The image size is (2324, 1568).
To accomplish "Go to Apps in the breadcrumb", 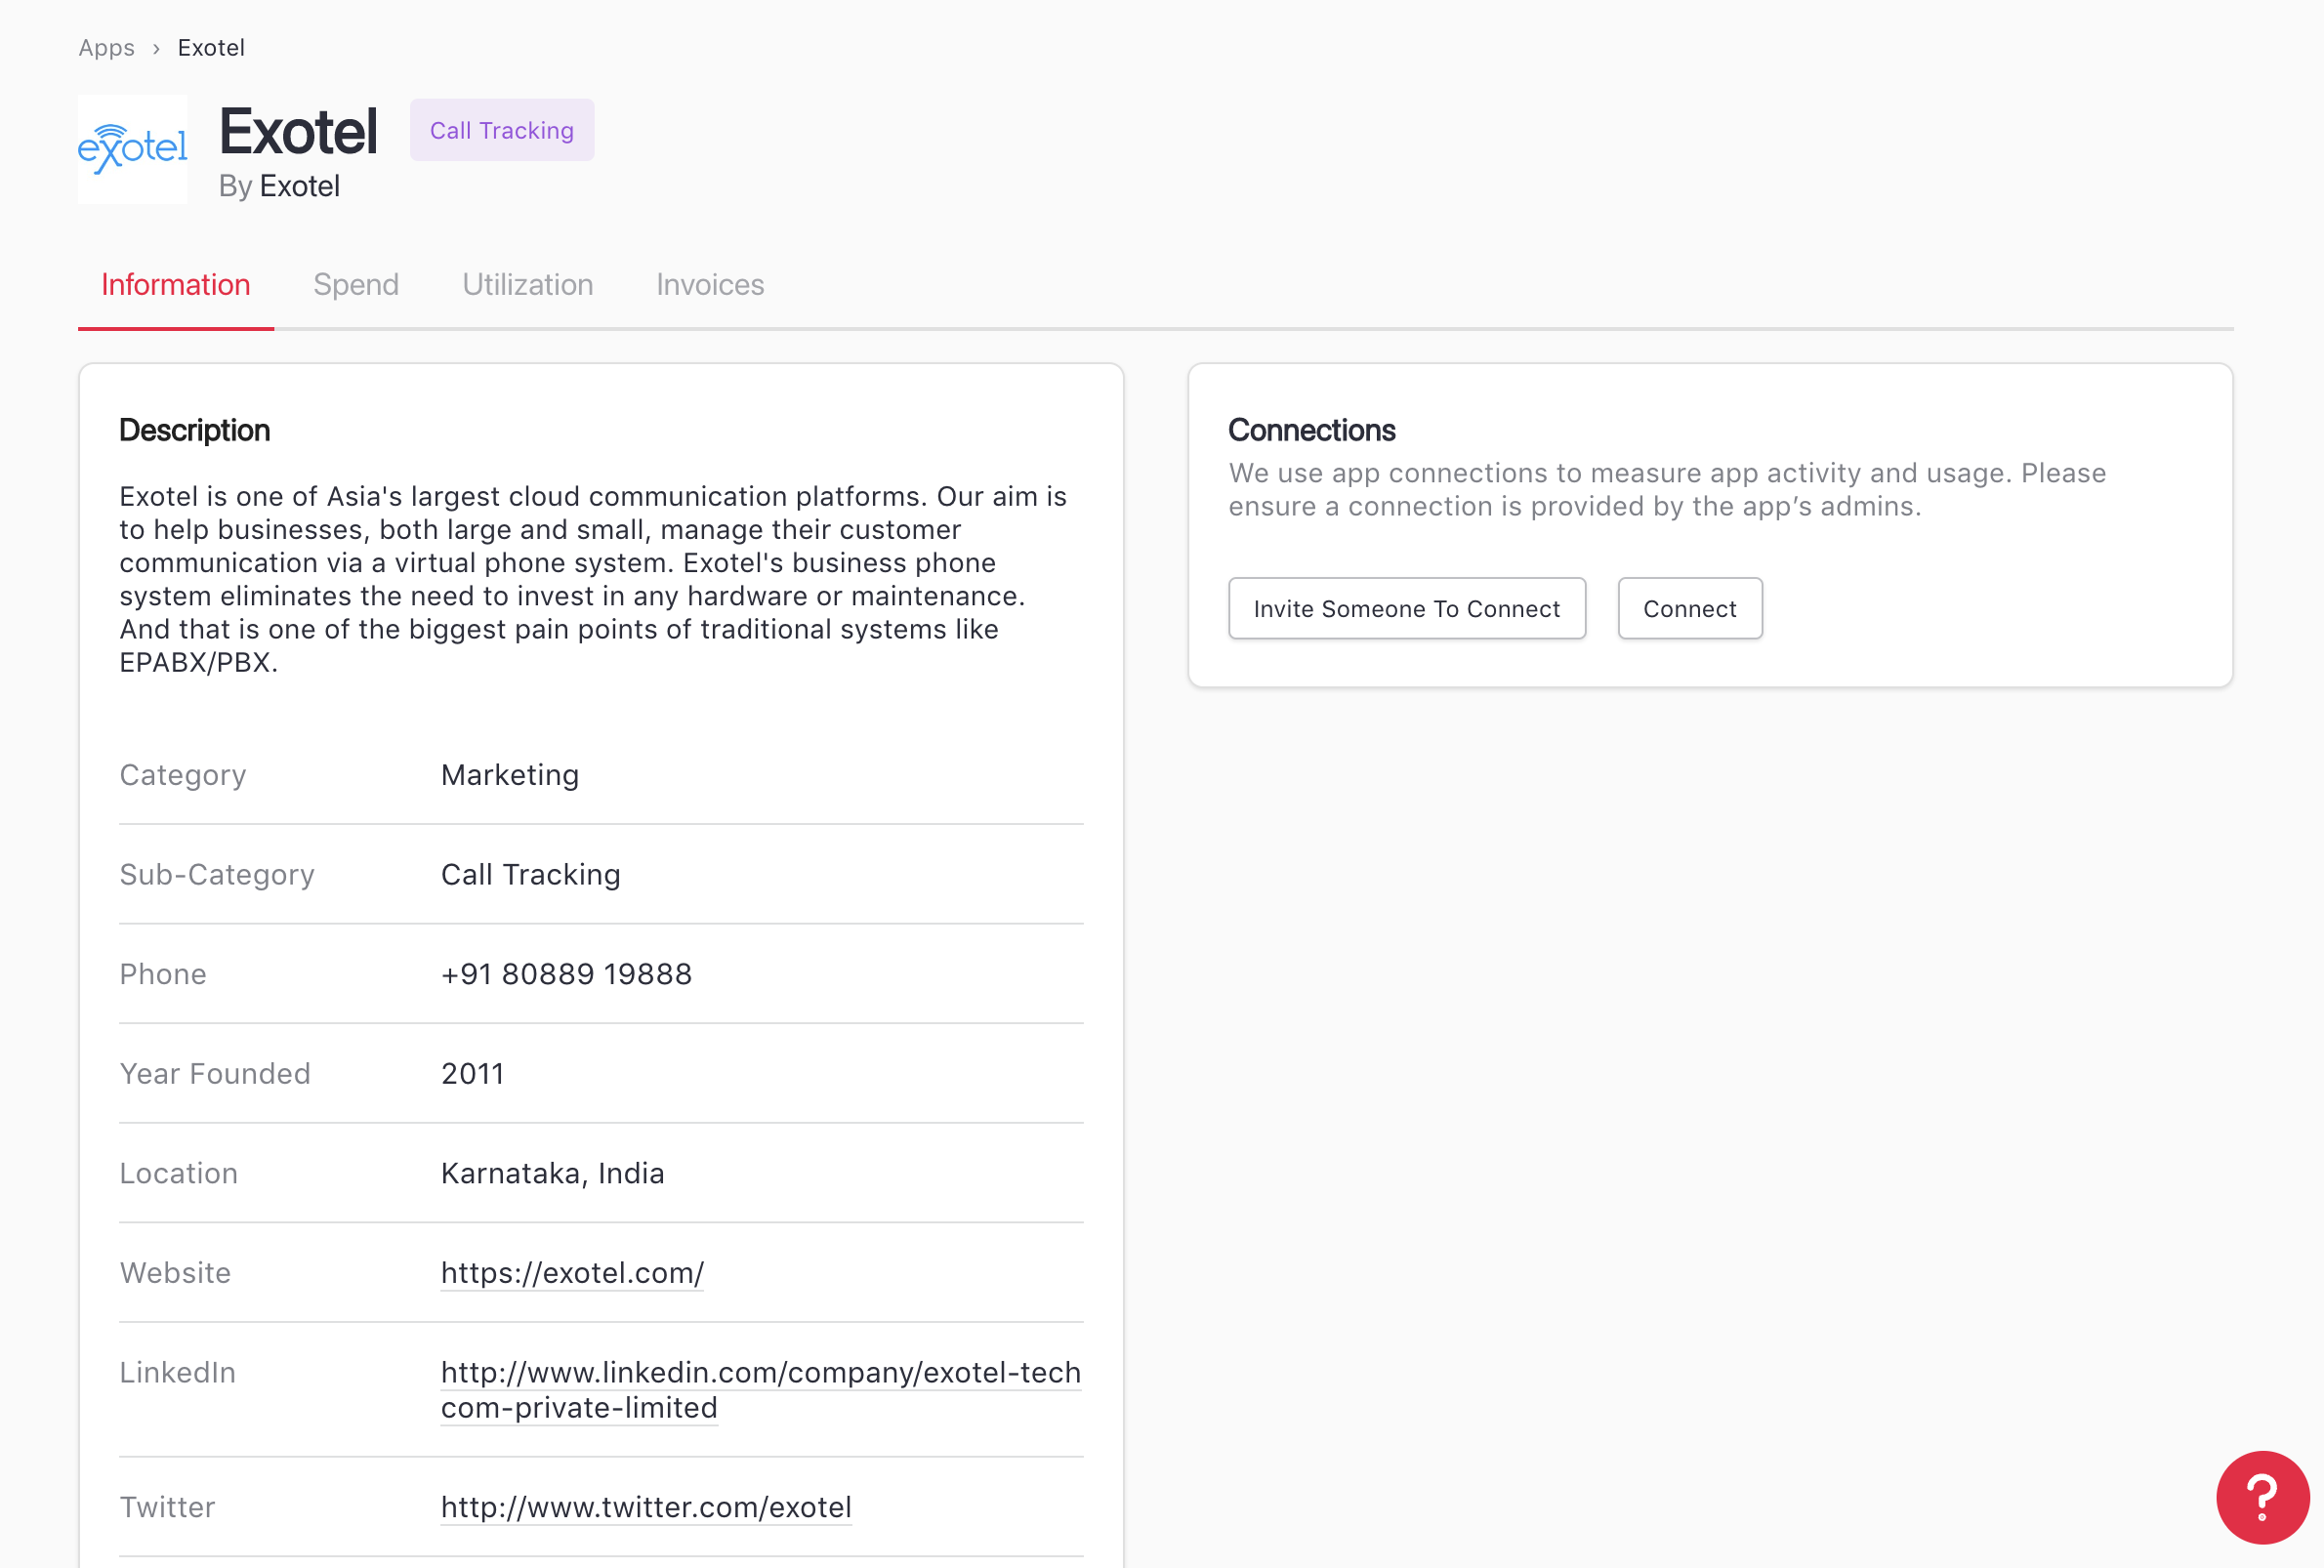I will coord(106,48).
